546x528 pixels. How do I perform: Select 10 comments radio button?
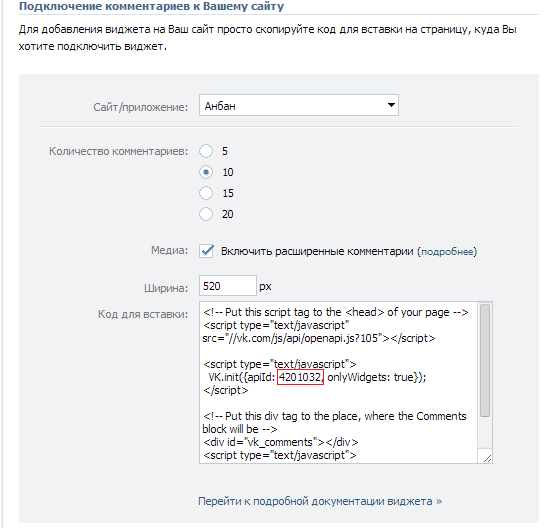[x=206, y=172]
